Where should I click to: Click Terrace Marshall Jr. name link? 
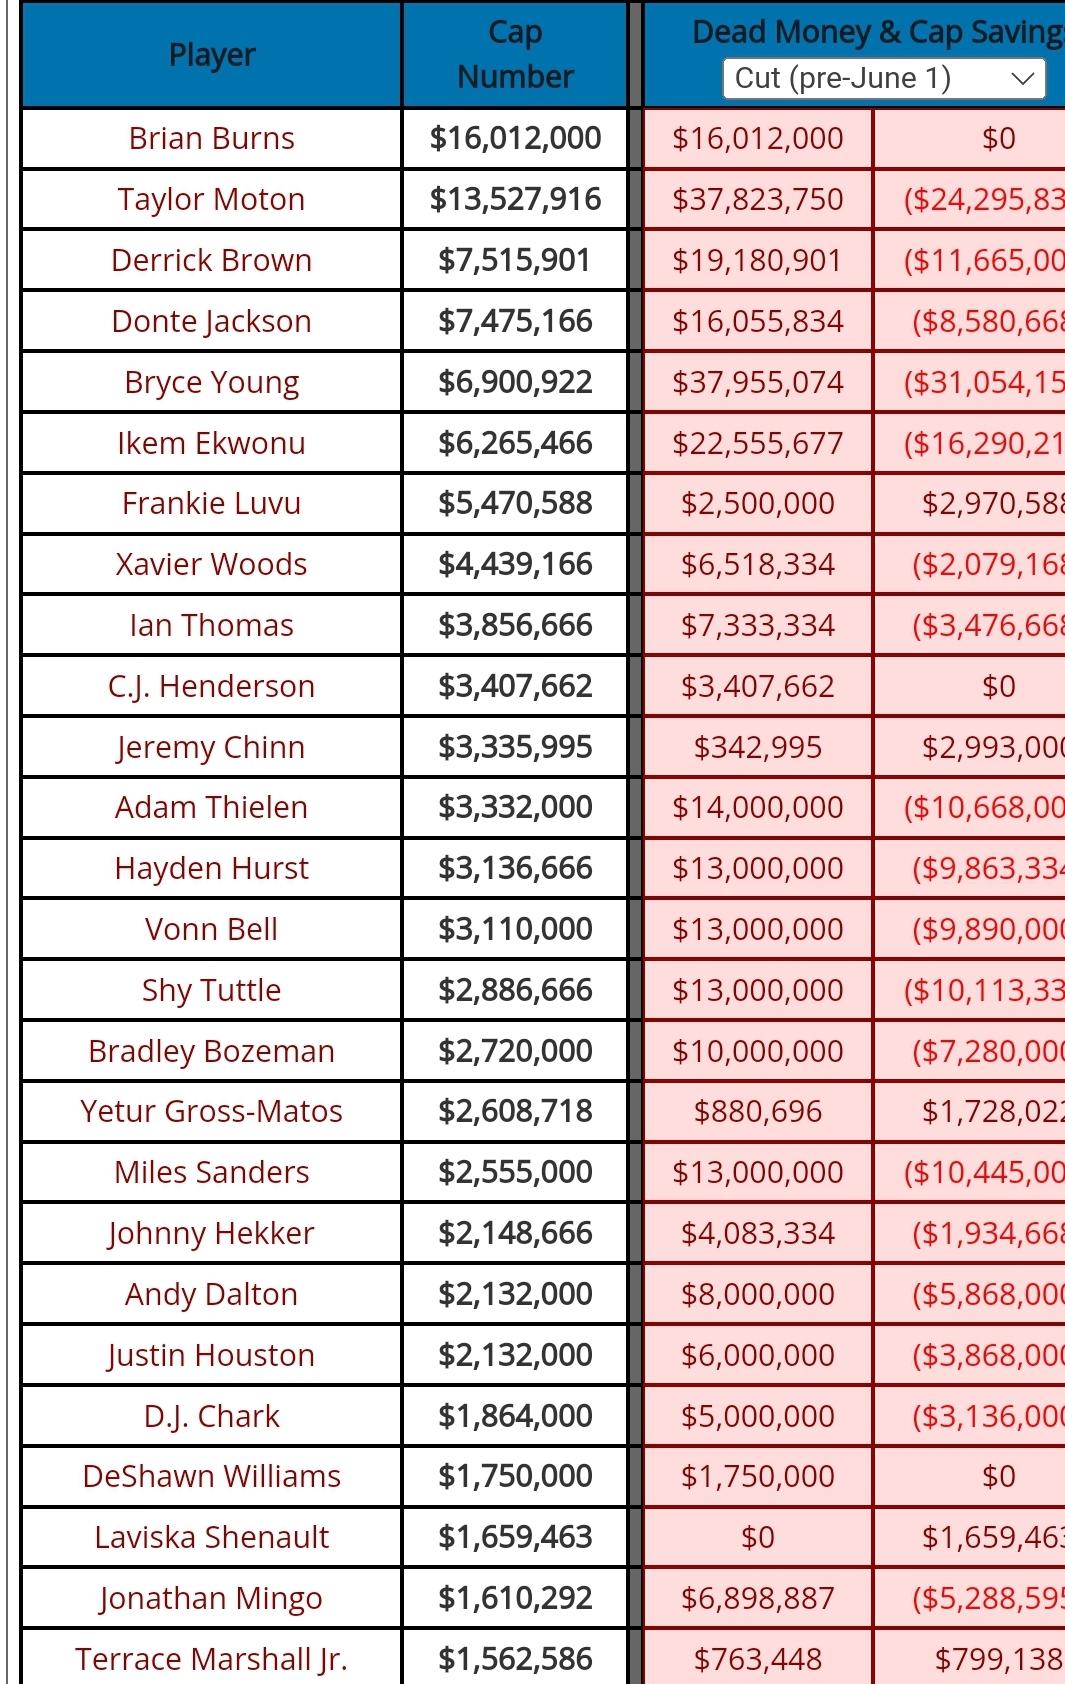[212, 1659]
